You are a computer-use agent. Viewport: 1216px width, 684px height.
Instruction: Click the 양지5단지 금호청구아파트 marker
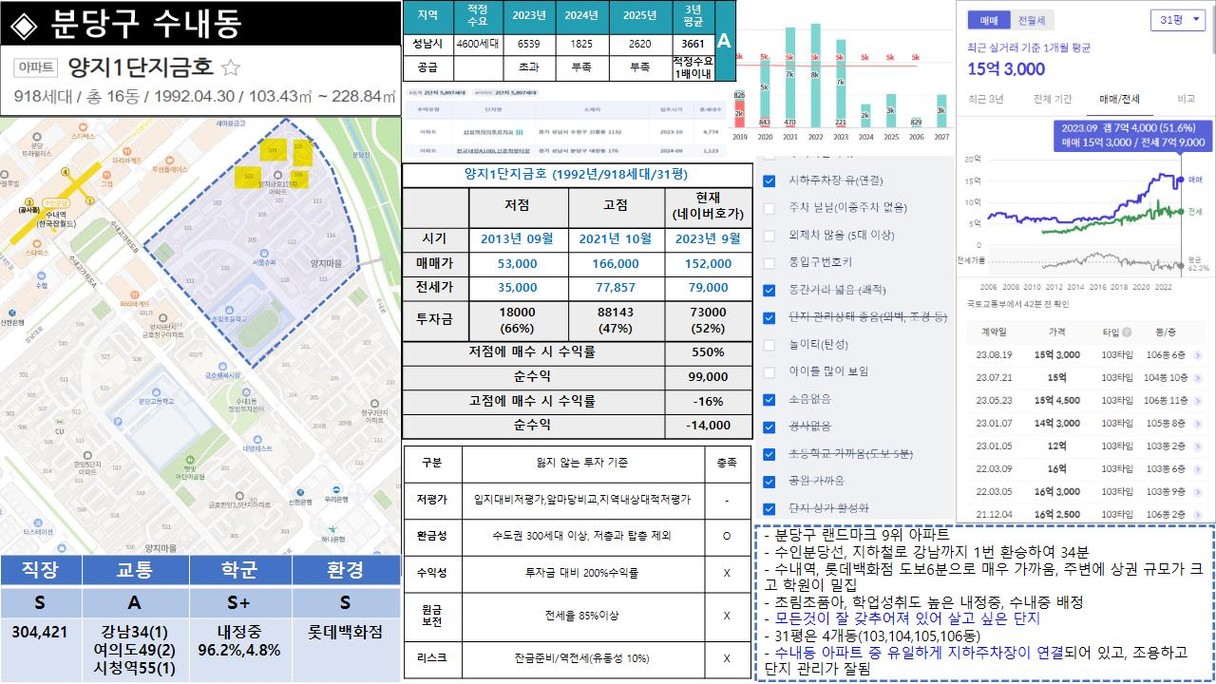[163, 318]
